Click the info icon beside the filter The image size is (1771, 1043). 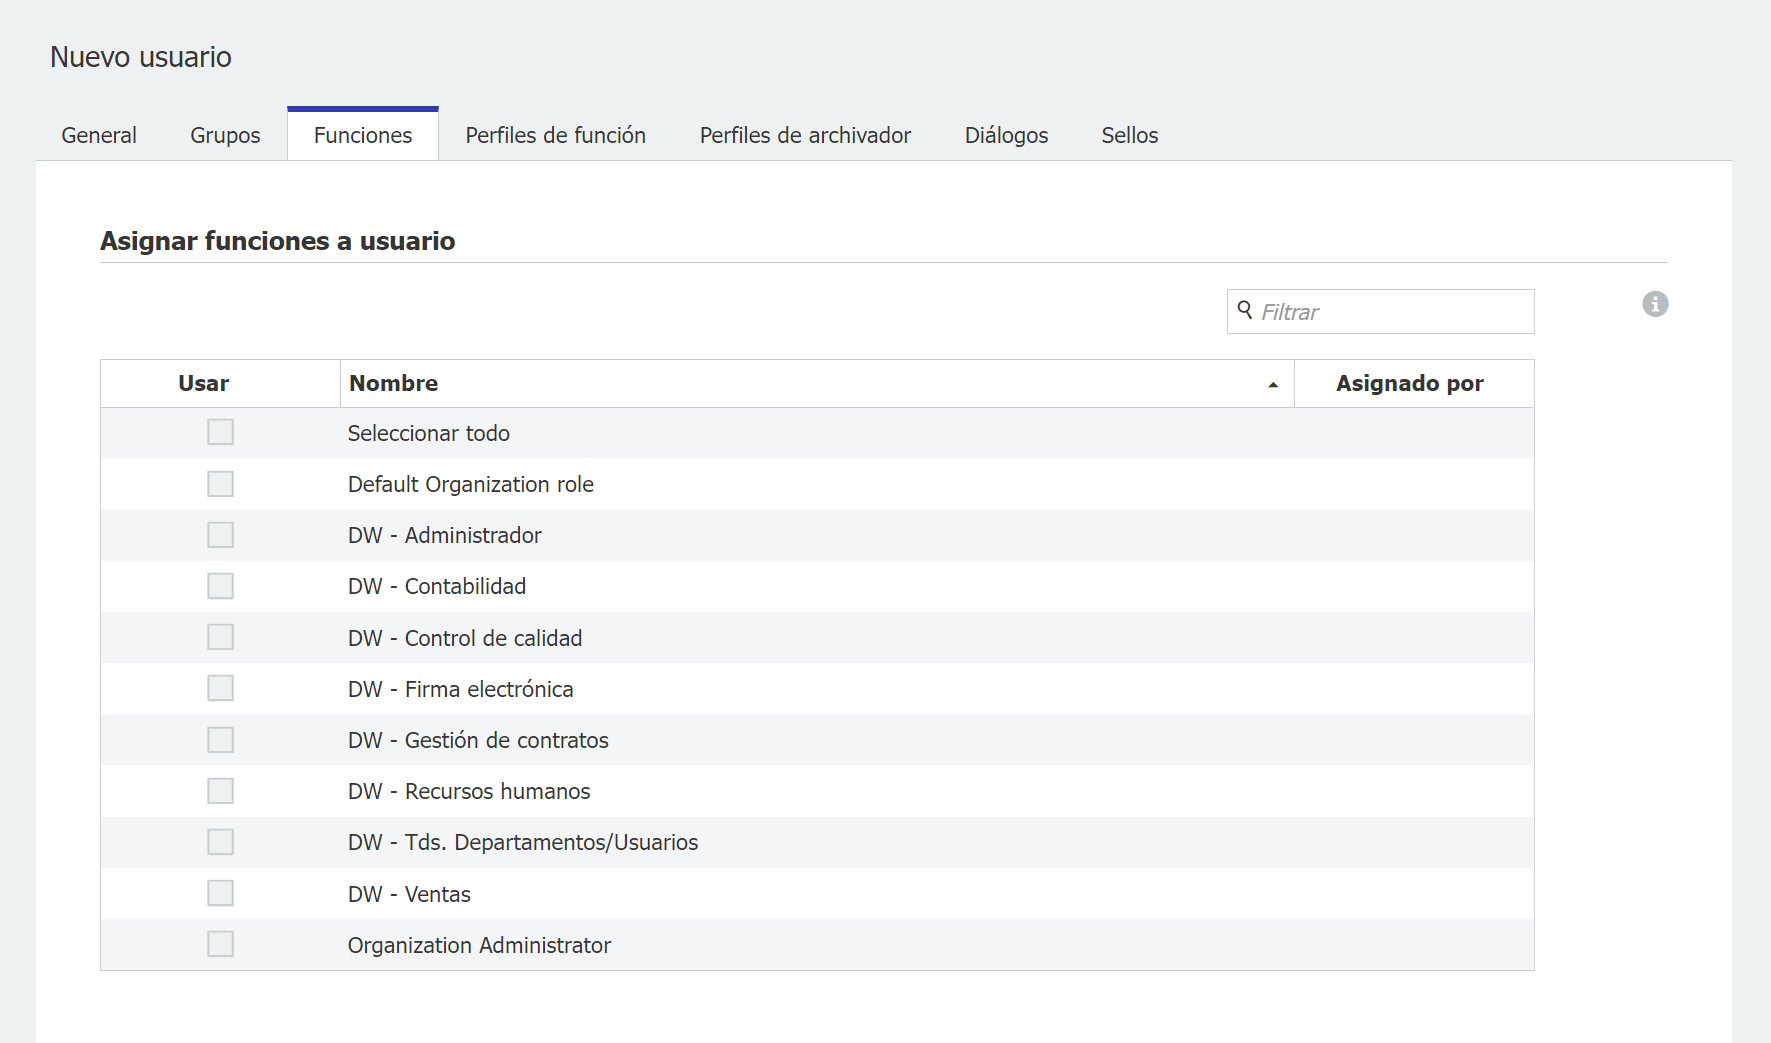point(1655,304)
